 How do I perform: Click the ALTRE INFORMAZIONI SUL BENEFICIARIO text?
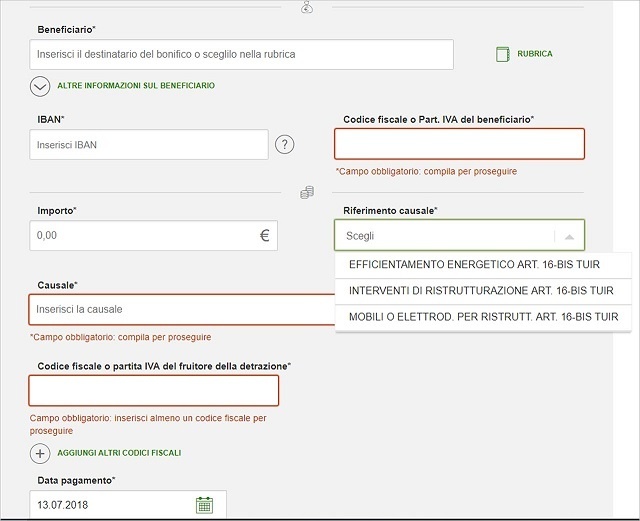(x=135, y=86)
